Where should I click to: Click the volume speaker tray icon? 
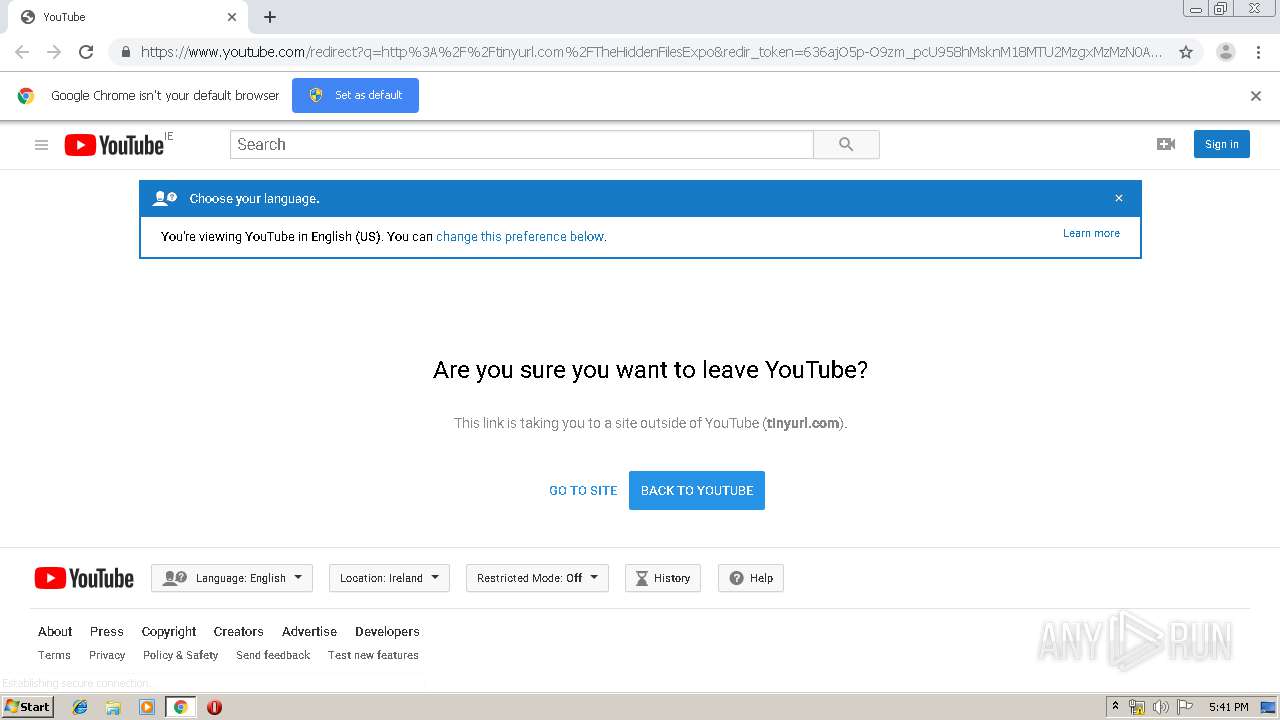point(1160,707)
